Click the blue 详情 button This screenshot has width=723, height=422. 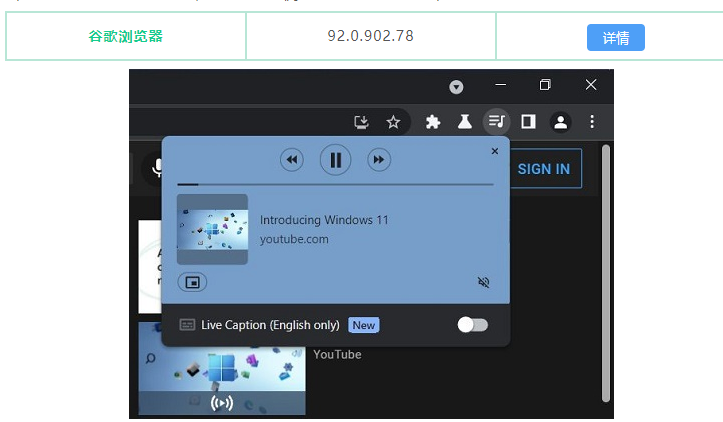click(615, 38)
